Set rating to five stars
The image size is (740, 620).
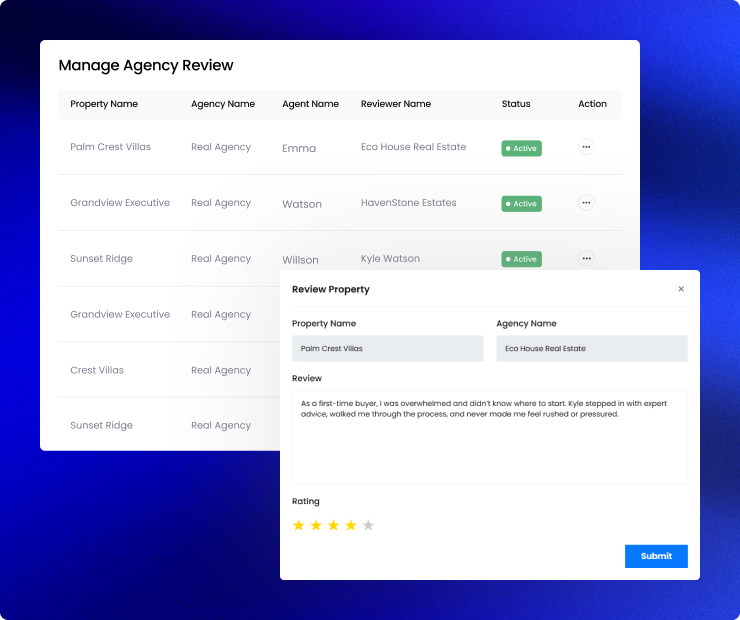(x=368, y=525)
